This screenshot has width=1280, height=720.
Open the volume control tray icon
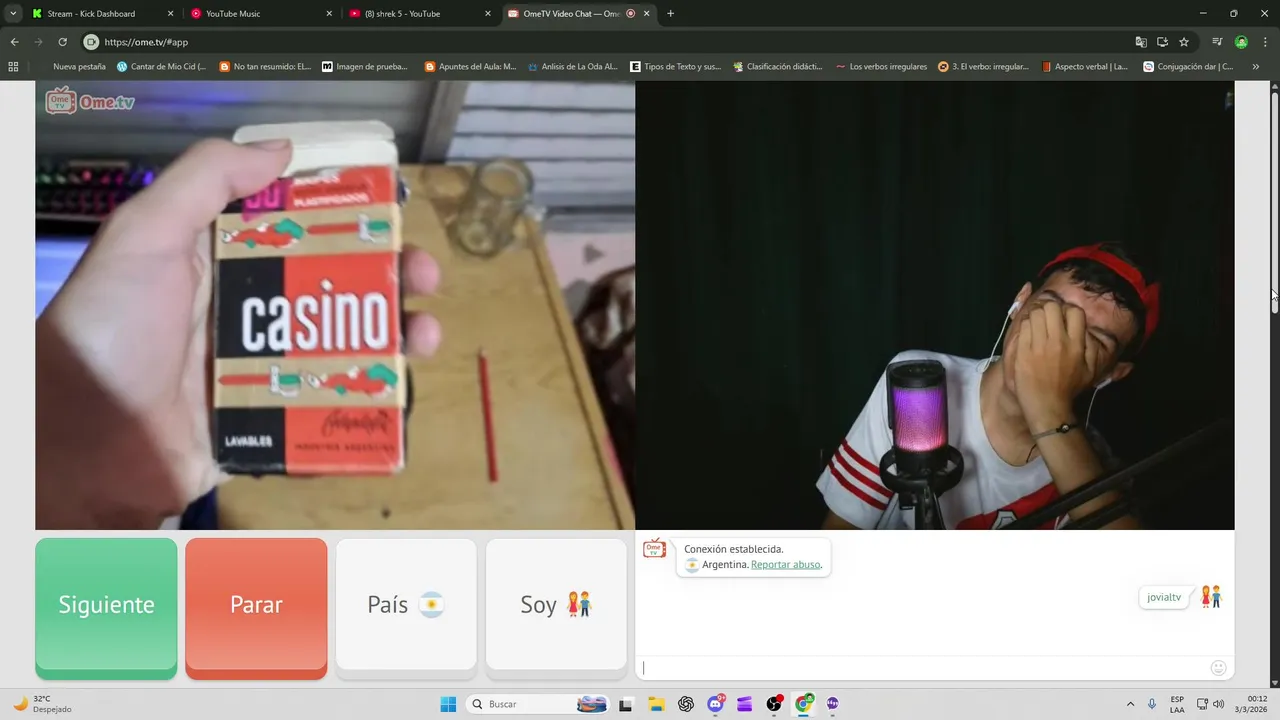(1219, 704)
